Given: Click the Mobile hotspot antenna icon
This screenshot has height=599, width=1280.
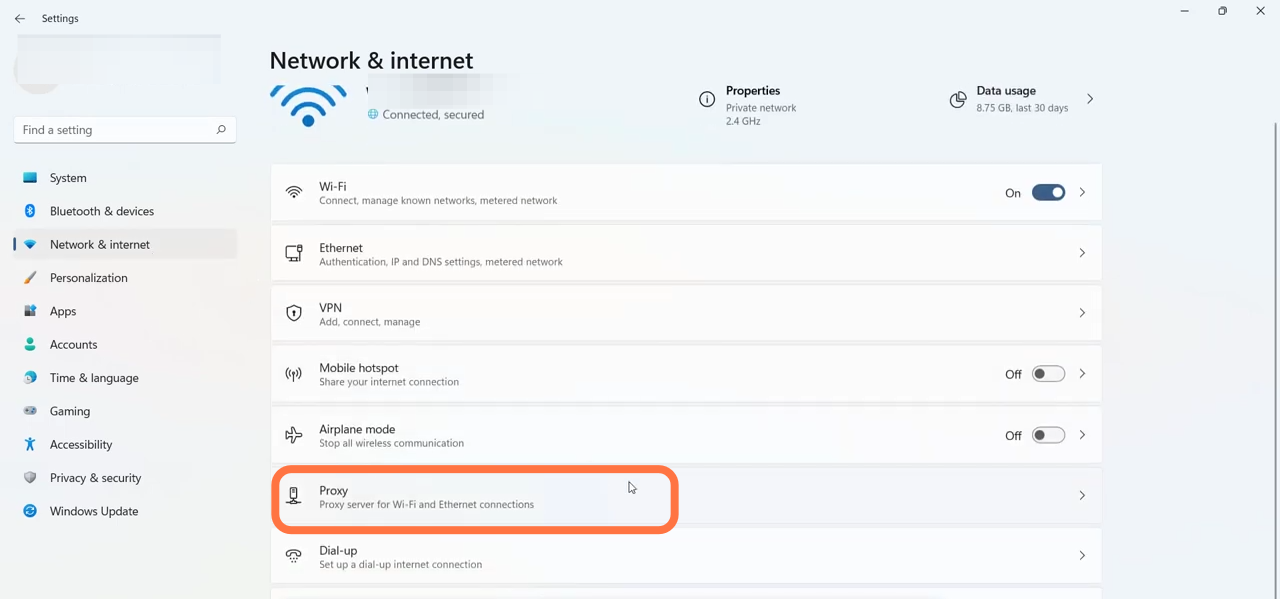Looking at the screenshot, I should point(294,374).
